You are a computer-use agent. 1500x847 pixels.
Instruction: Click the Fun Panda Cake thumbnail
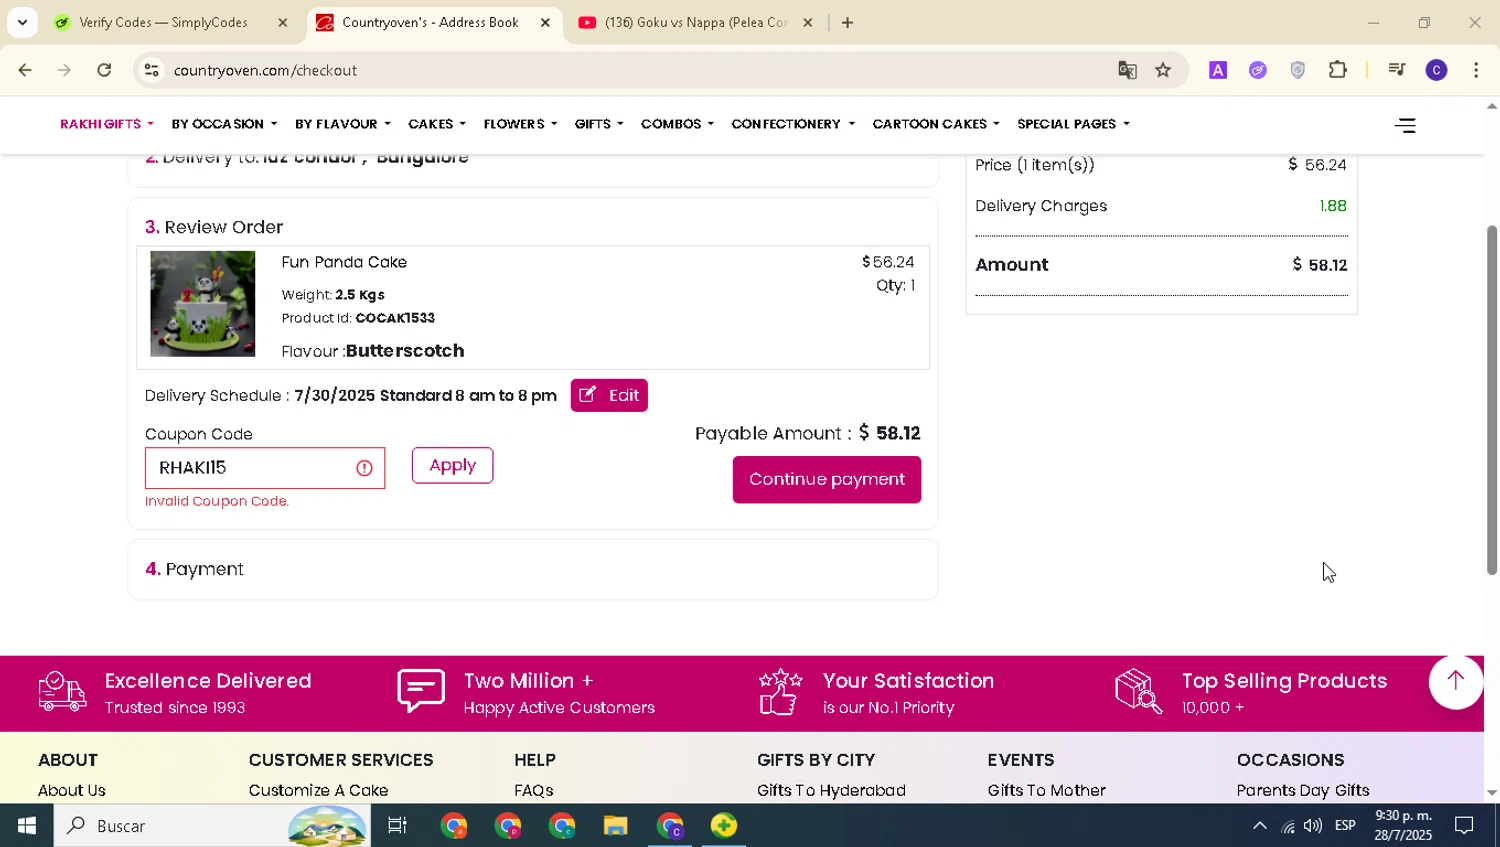(203, 304)
